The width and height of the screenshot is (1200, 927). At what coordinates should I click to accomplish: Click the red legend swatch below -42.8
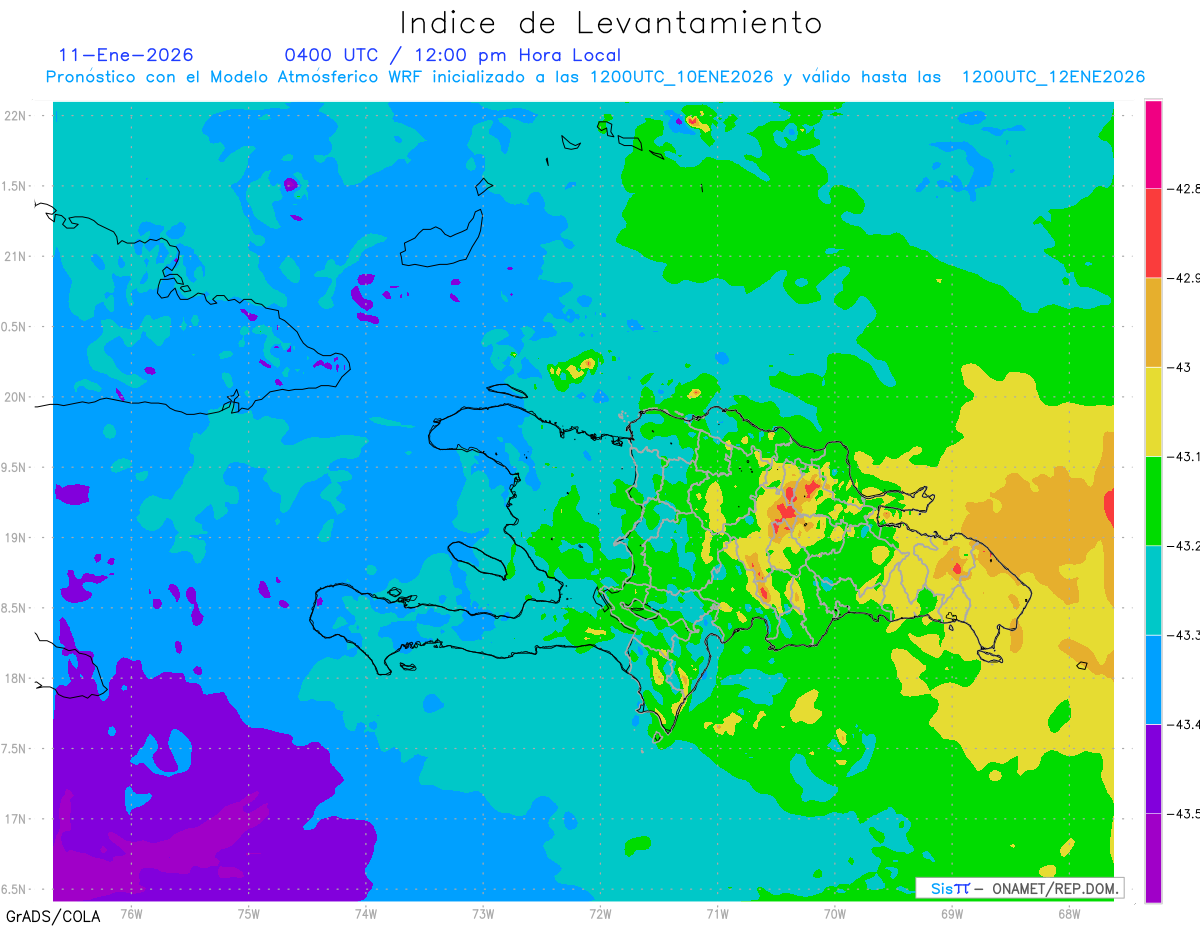point(1153,233)
